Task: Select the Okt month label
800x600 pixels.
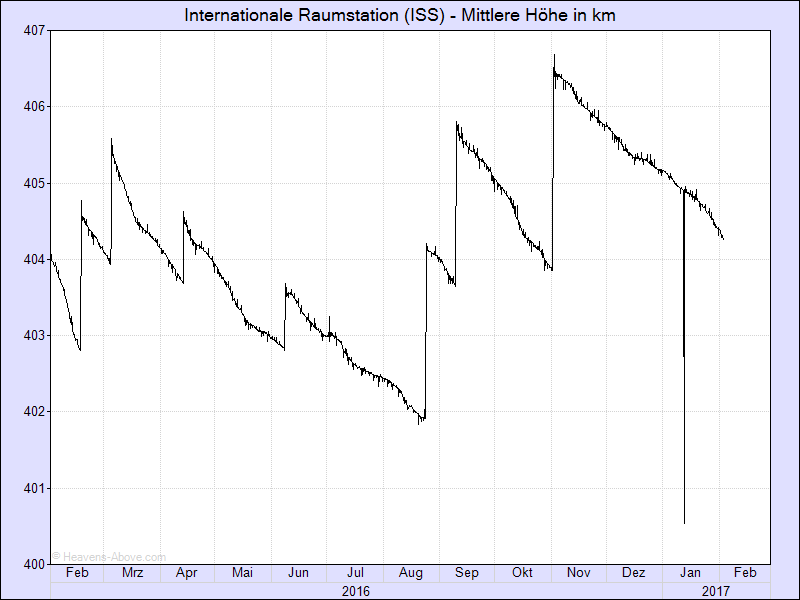Action: (x=522, y=574)
